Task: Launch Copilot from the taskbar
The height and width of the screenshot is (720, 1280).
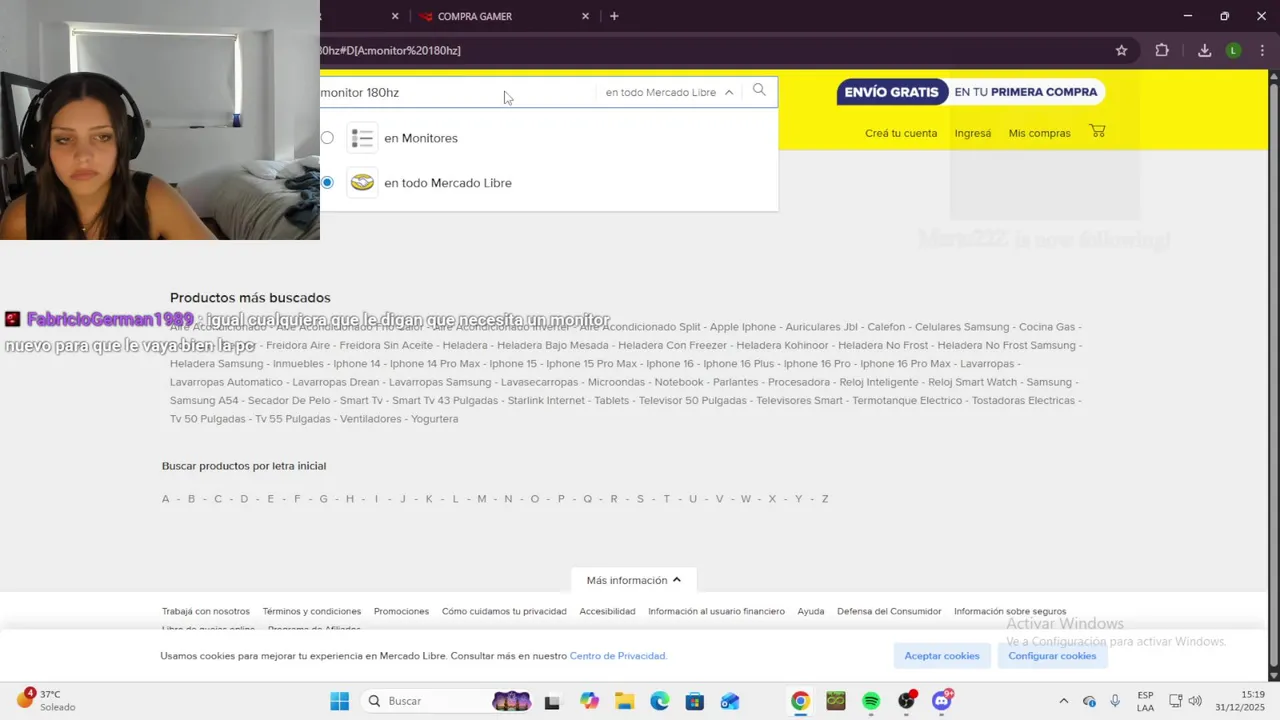Action: (x=590, y=701)
